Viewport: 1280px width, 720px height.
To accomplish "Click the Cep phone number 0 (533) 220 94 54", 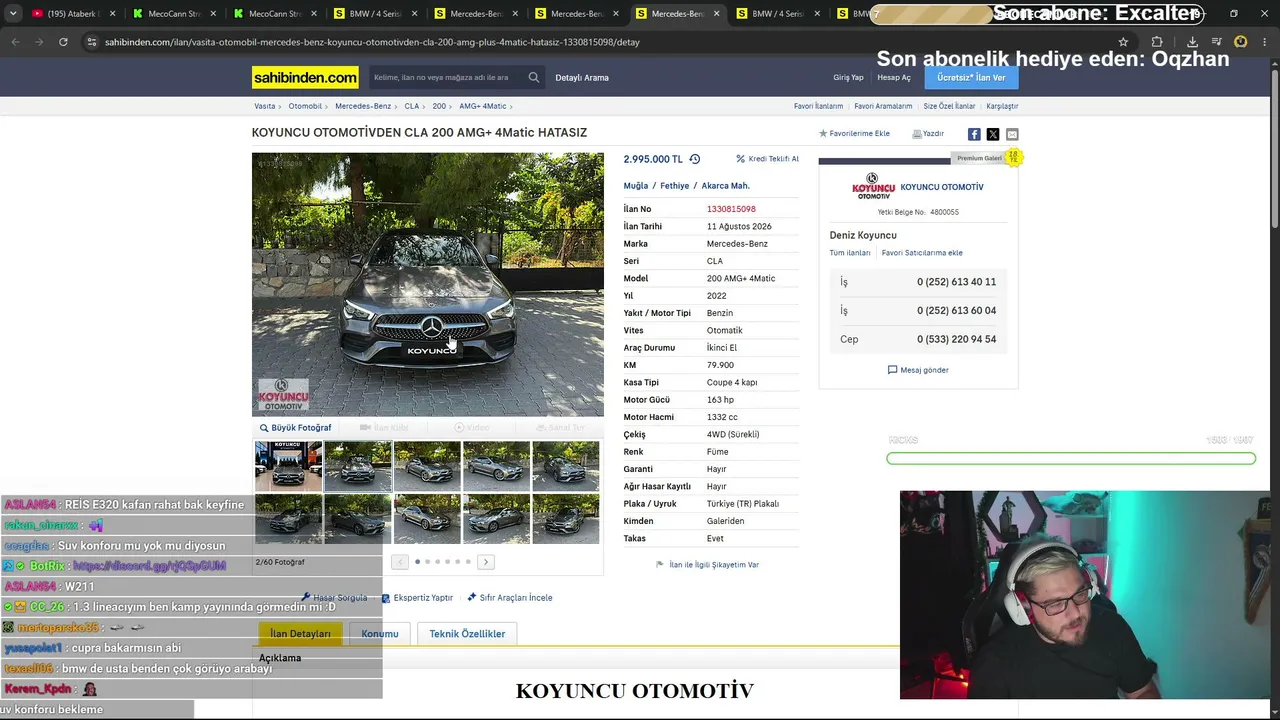I will 956,339.
